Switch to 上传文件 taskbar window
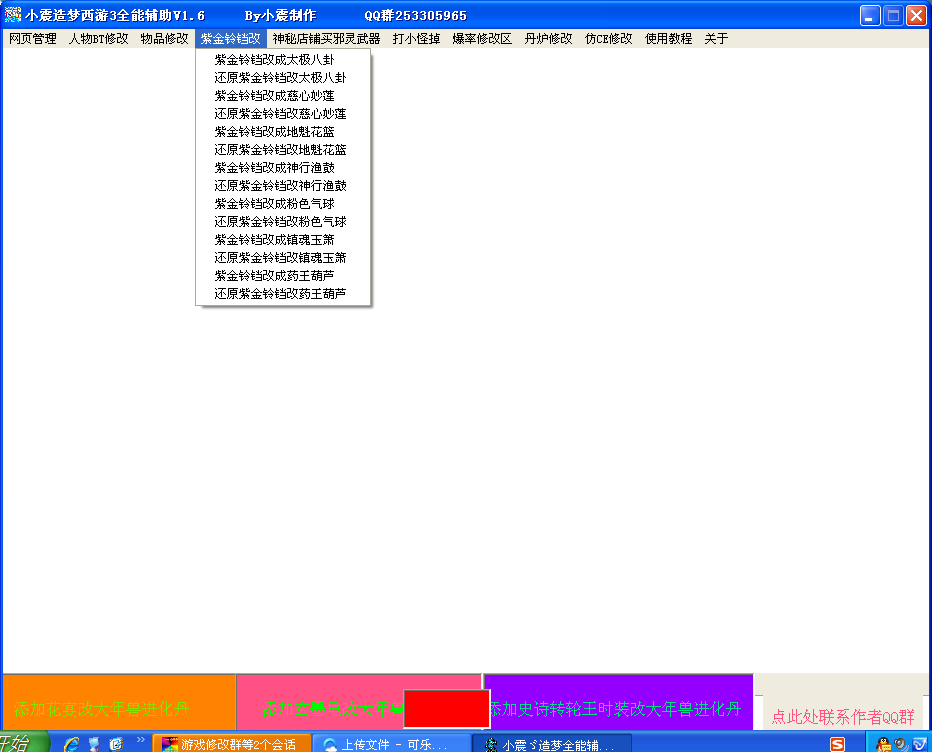The height and width of the screenshot is (752, 932). 390,744
